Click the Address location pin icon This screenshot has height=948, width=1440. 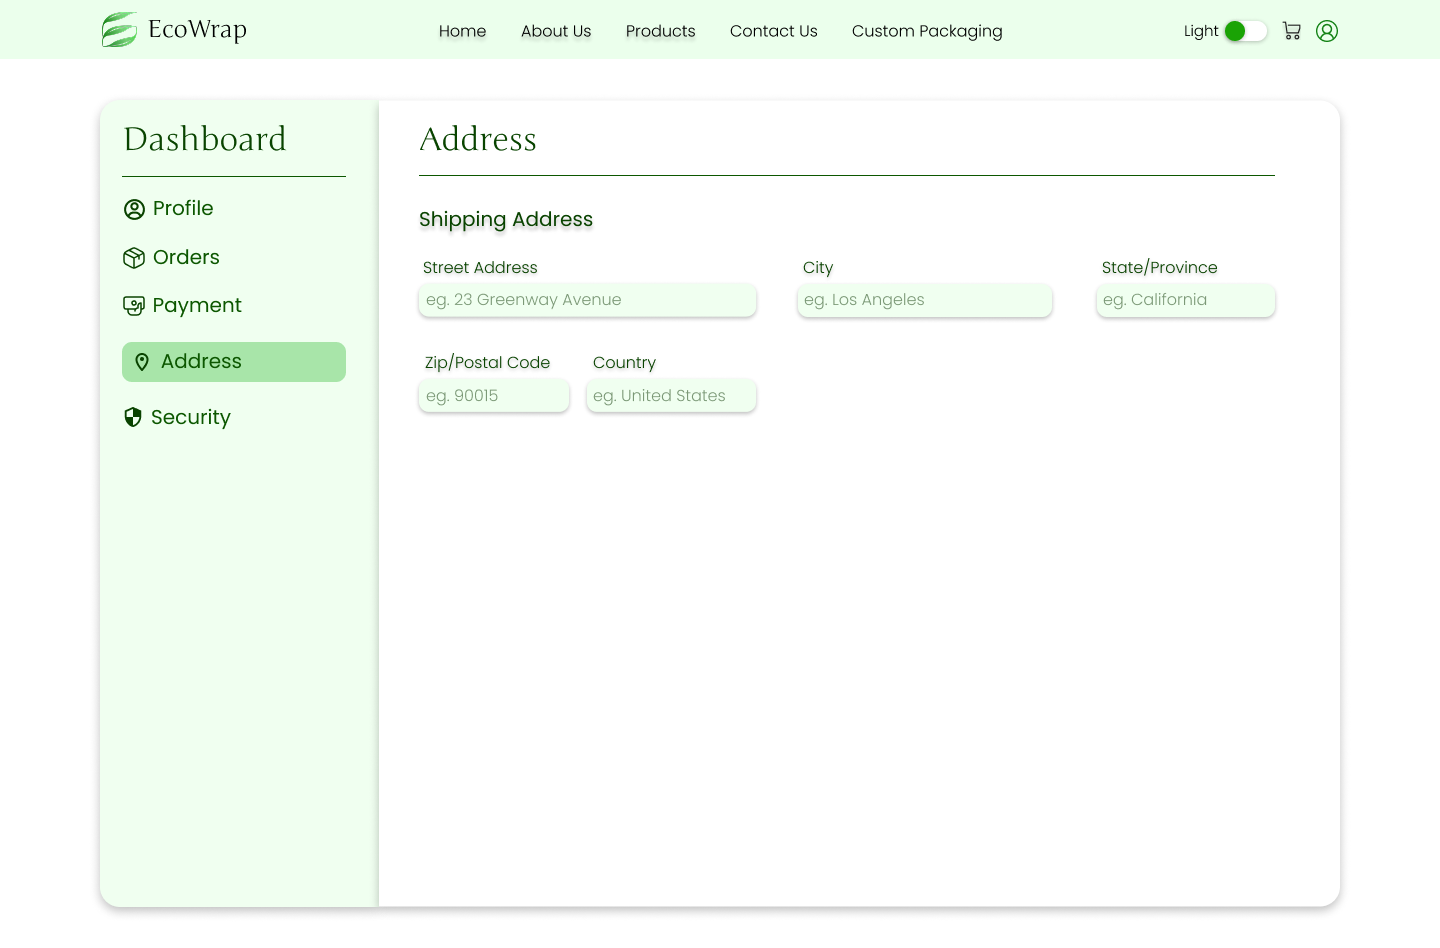point(142,362)
